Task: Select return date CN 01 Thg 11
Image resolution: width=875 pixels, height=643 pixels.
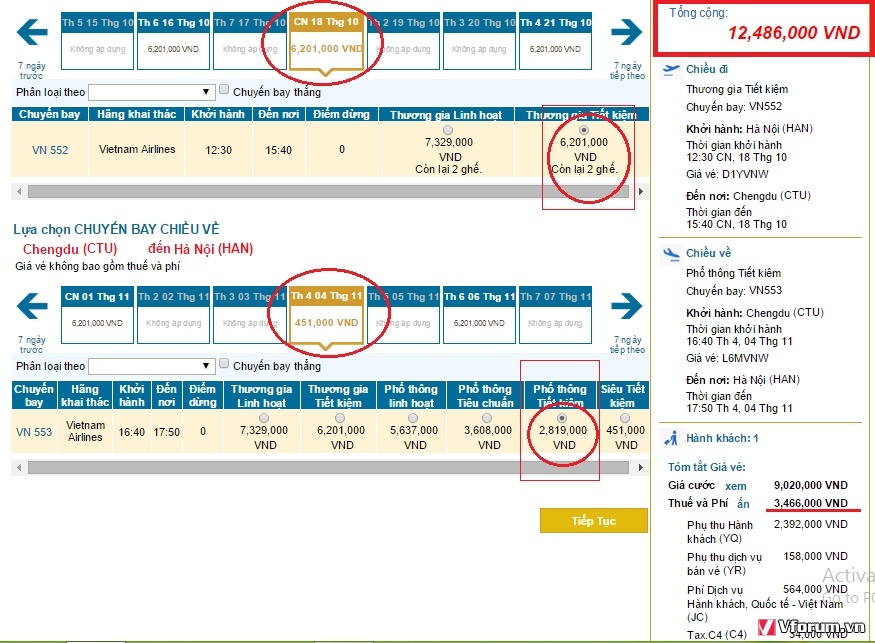Action: (x=98, y=315)
